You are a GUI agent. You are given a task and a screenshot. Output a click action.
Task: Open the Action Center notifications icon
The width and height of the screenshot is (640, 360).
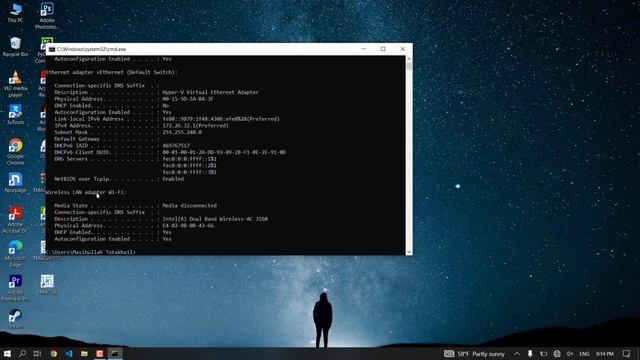click(627, 354)
